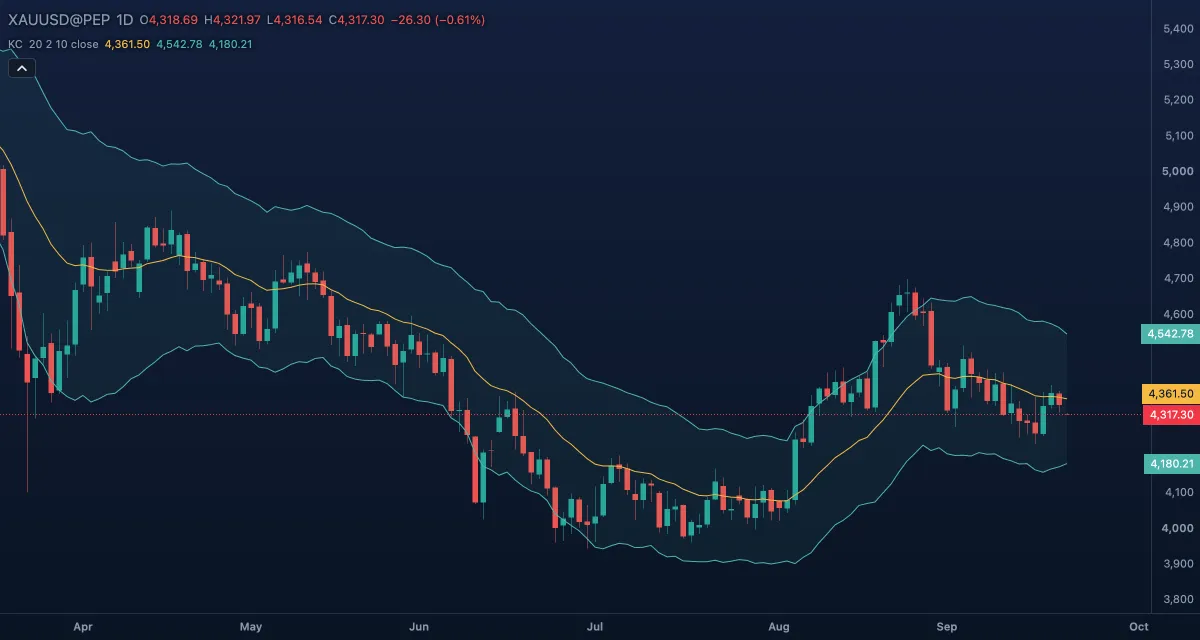Collapse the indicator legend with chevron button

point(22,68)
